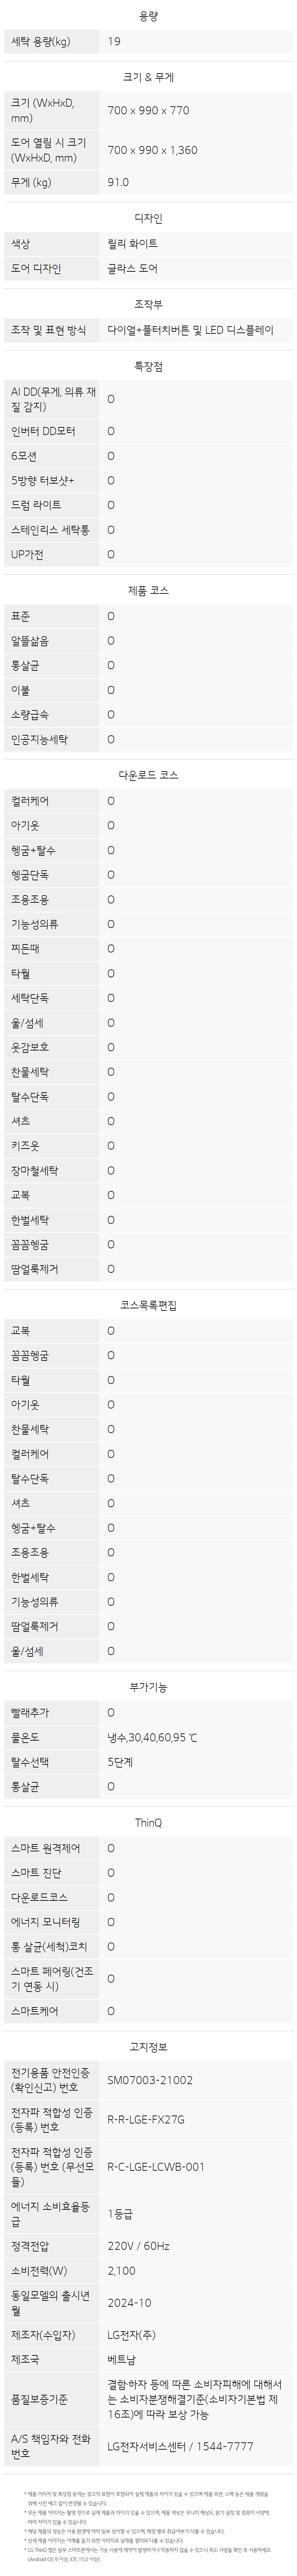Image resolution: width=297 pixels, height=2576 pixels.
Task: Click the 크기 & 무게 section header
Action: point(148,77)
